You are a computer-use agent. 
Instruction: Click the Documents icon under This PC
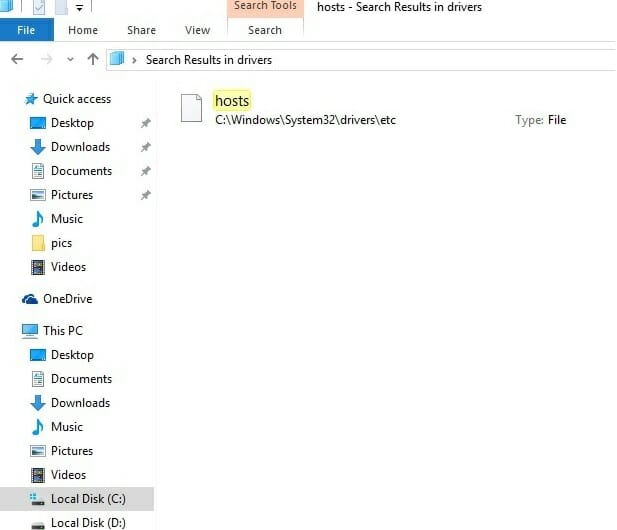(x=38, y=379)
